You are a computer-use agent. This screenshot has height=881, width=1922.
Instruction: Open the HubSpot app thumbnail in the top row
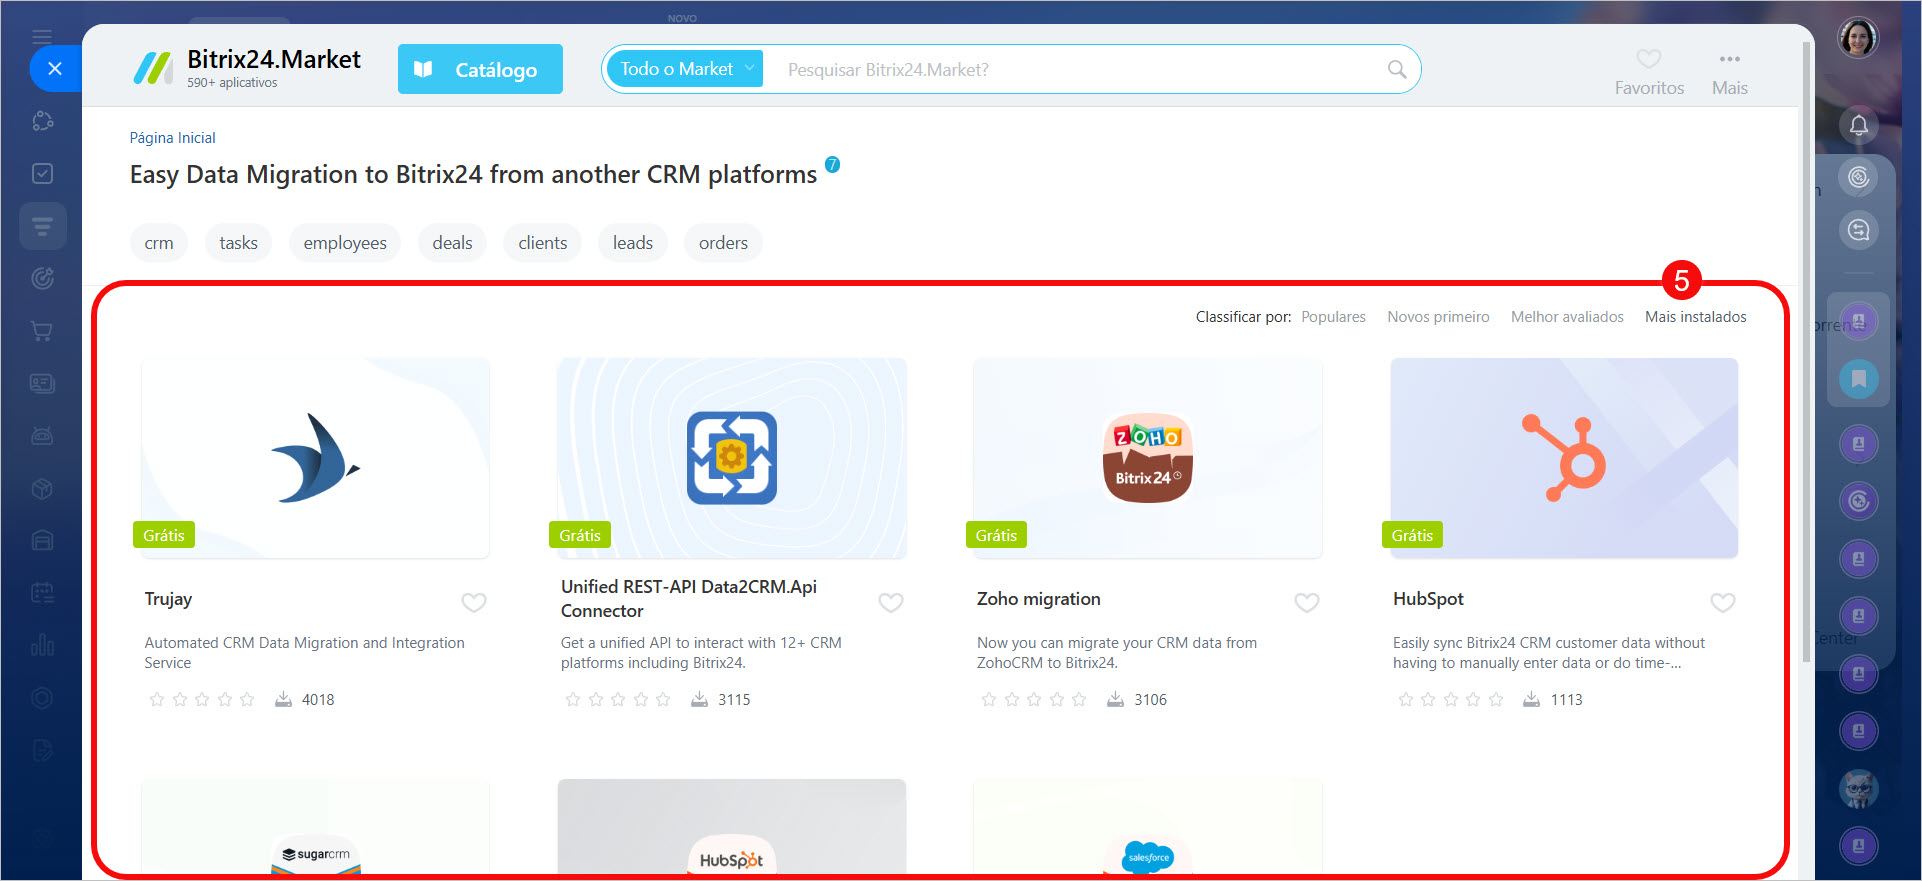pyautogui.click(x=1564, y=458)
